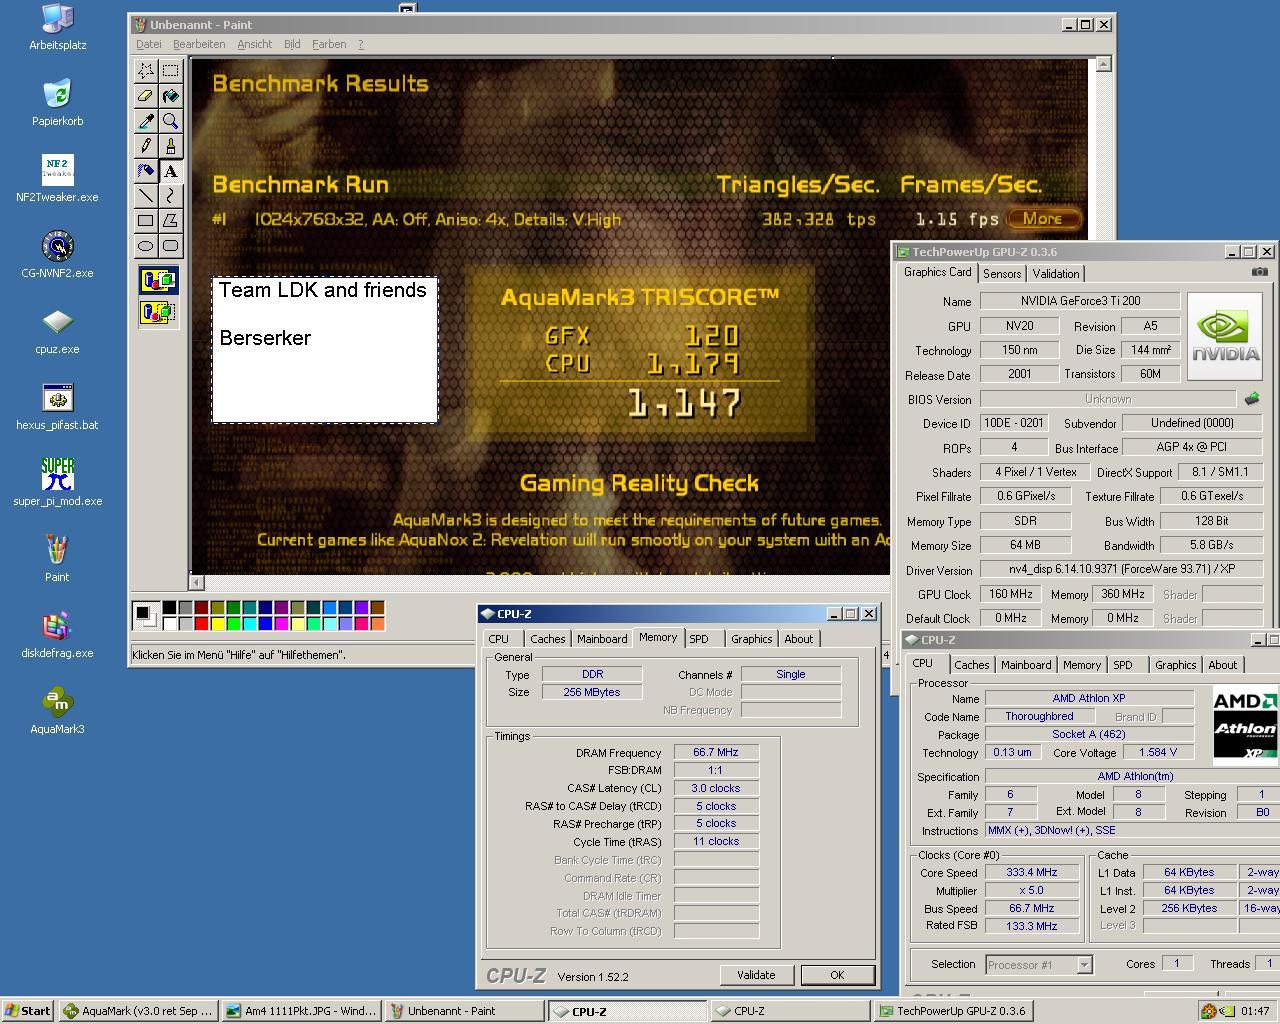Screen dimensions: 1280x1024
Task: Open the AquaMark3 desktop shortcut
Action: [x=57, y=711]
